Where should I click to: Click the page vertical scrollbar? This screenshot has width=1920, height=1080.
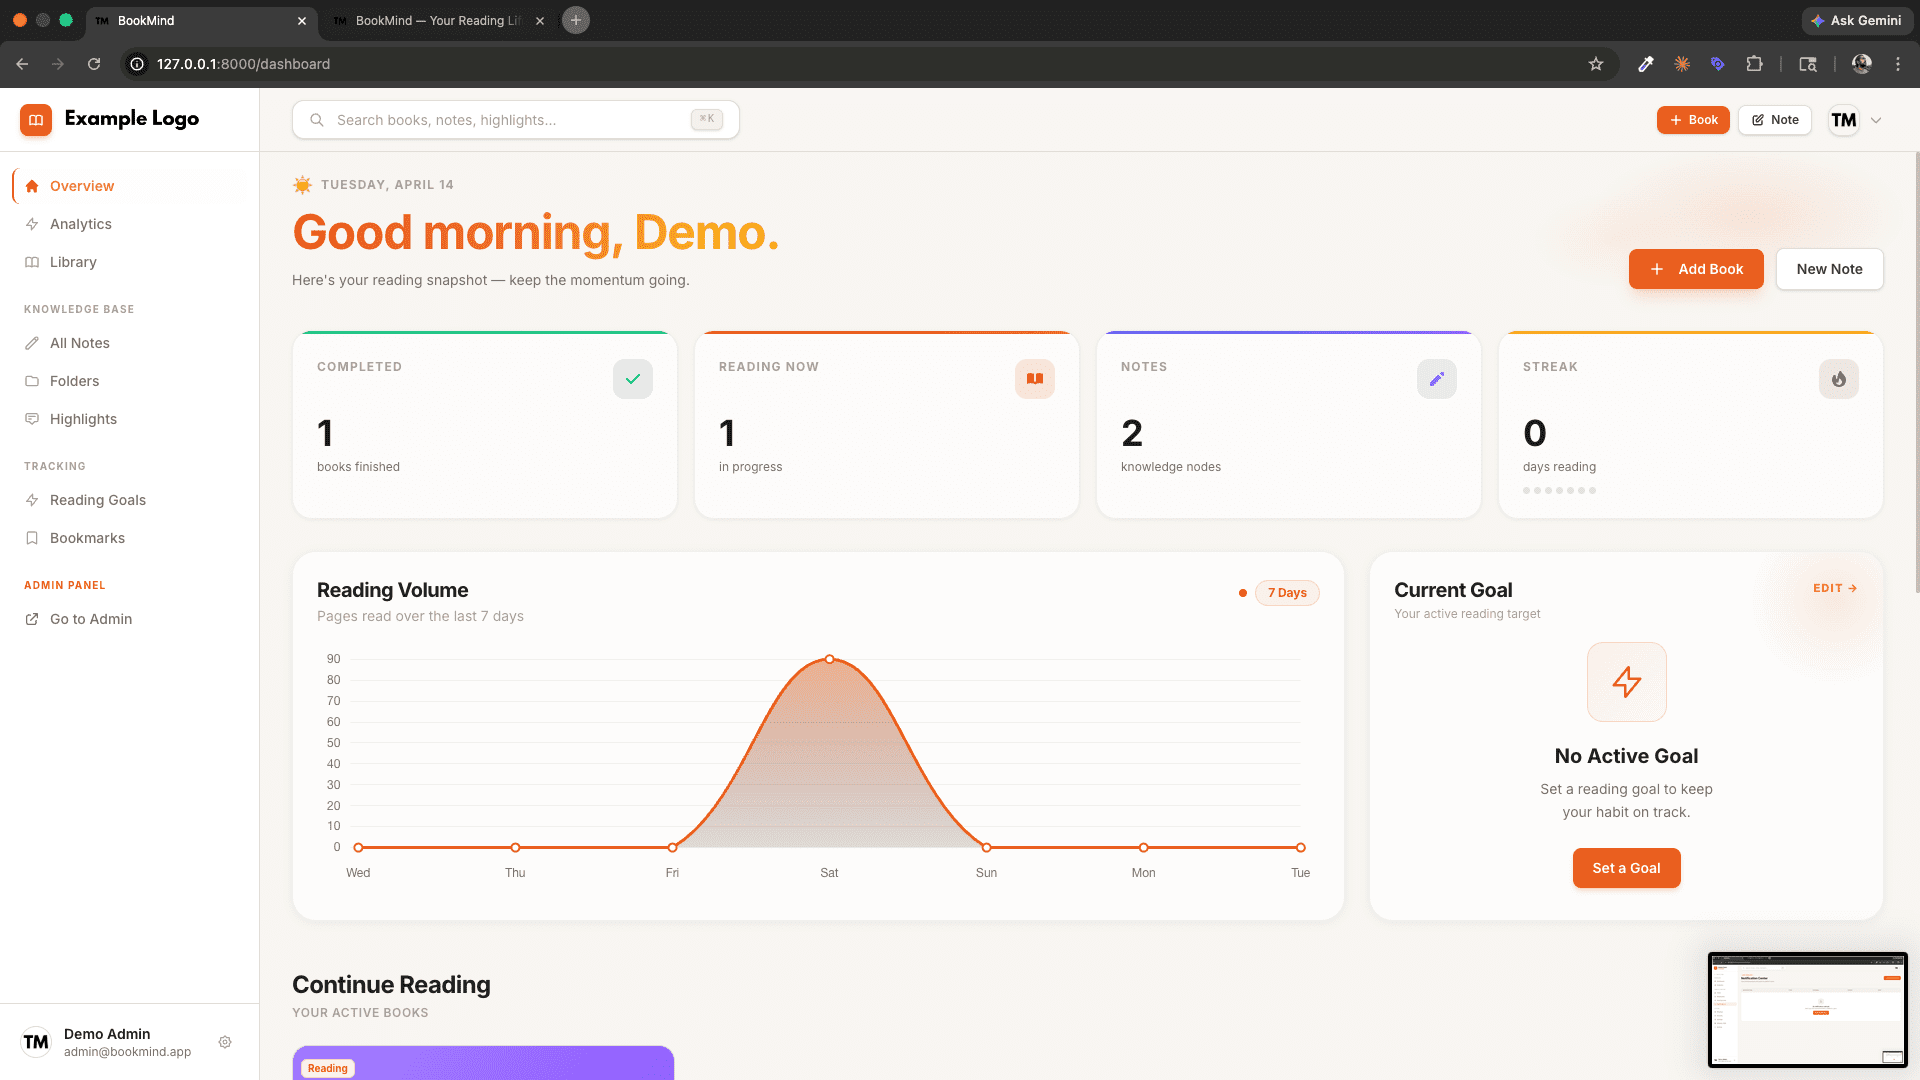[x=1916, y=372]
